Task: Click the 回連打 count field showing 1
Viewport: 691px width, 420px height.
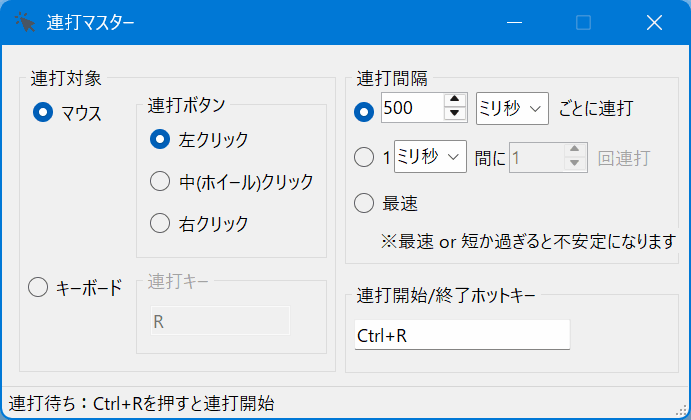Action: 537,157
